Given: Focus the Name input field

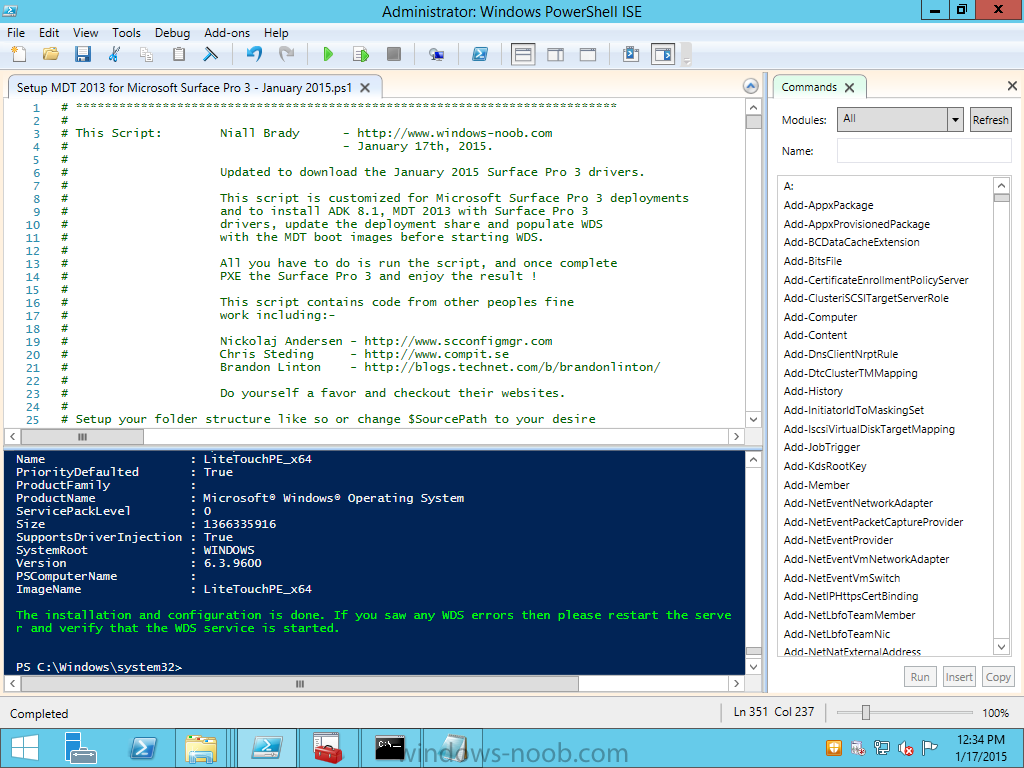Looking at the screenshot, I should pyautogui.click(x=924, y=151).
